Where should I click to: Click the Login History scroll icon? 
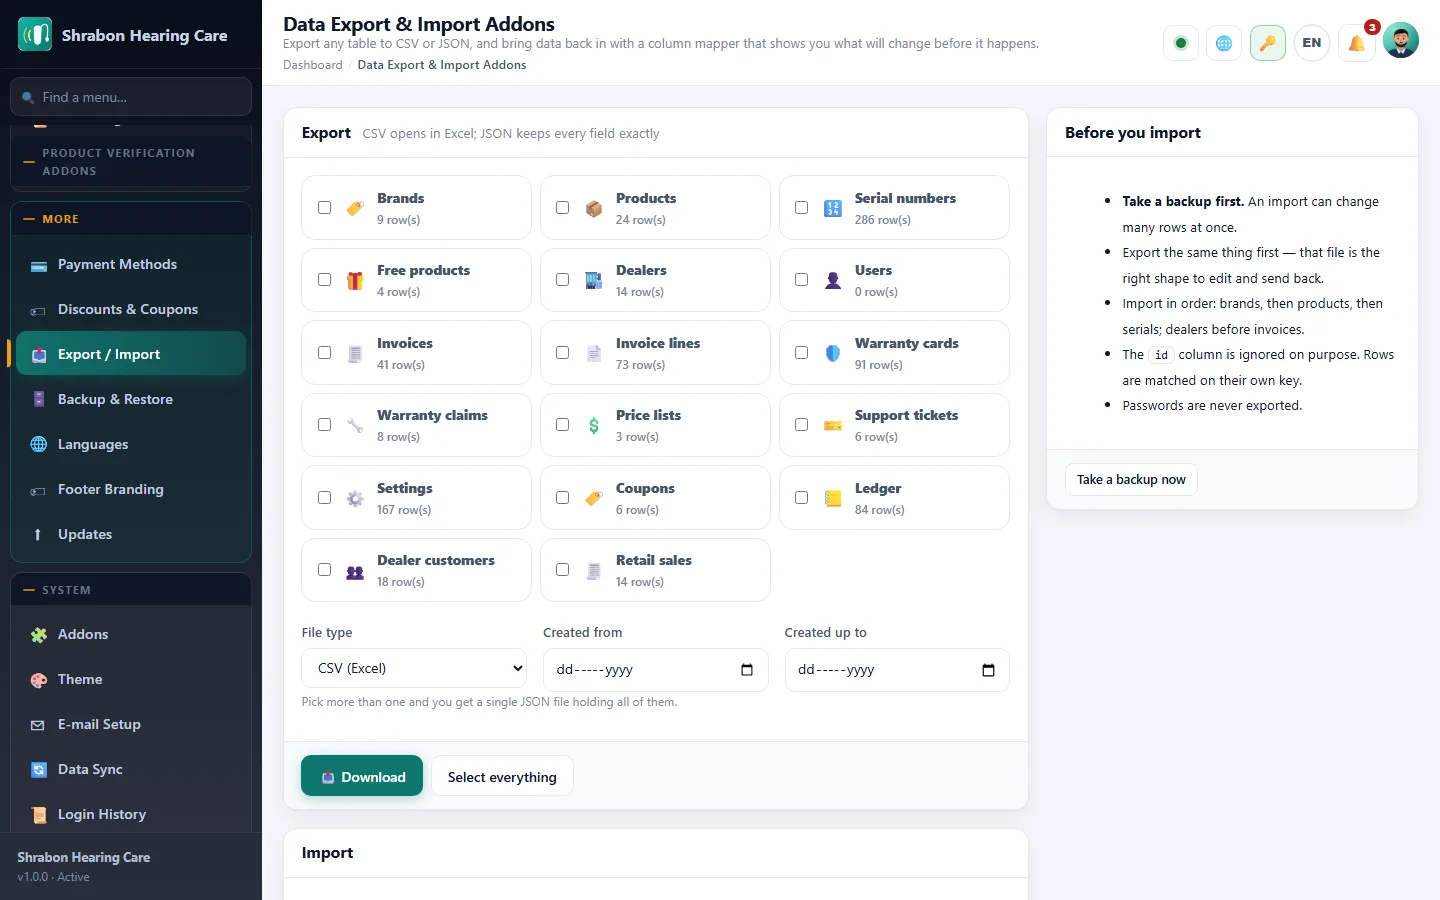click(39, 815)
